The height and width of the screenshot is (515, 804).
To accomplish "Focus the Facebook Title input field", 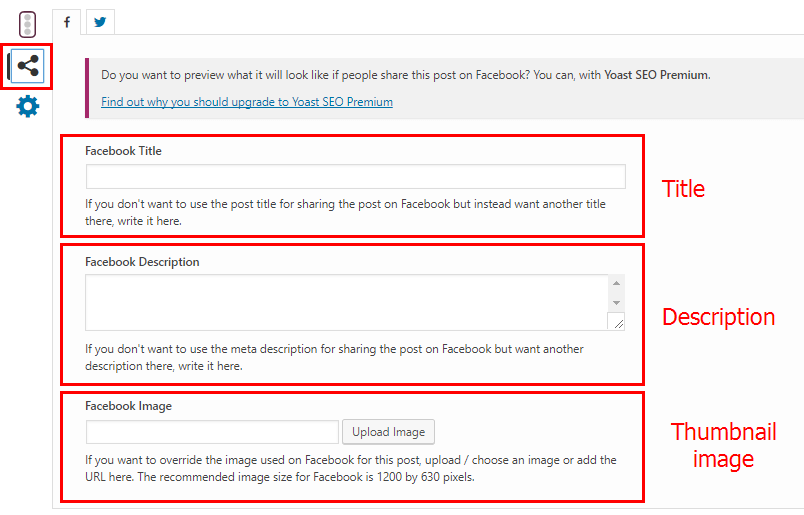I will [356, 176].
